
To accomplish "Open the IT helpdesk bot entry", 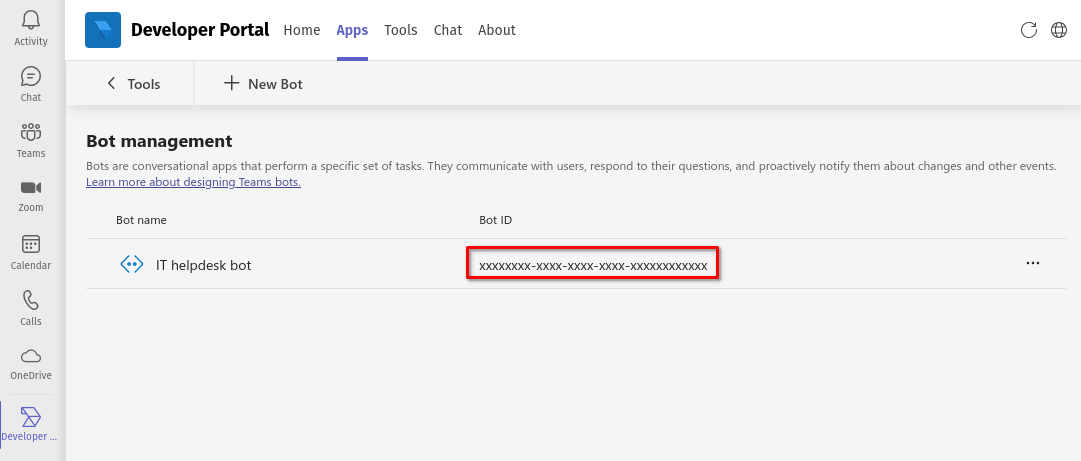I will pyautogui.click(x=203, y=265).
